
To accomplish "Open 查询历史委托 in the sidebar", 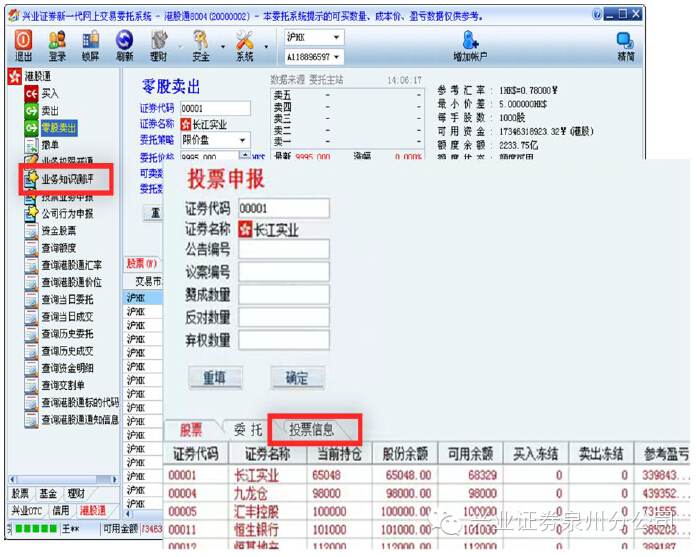I will 68,334.
